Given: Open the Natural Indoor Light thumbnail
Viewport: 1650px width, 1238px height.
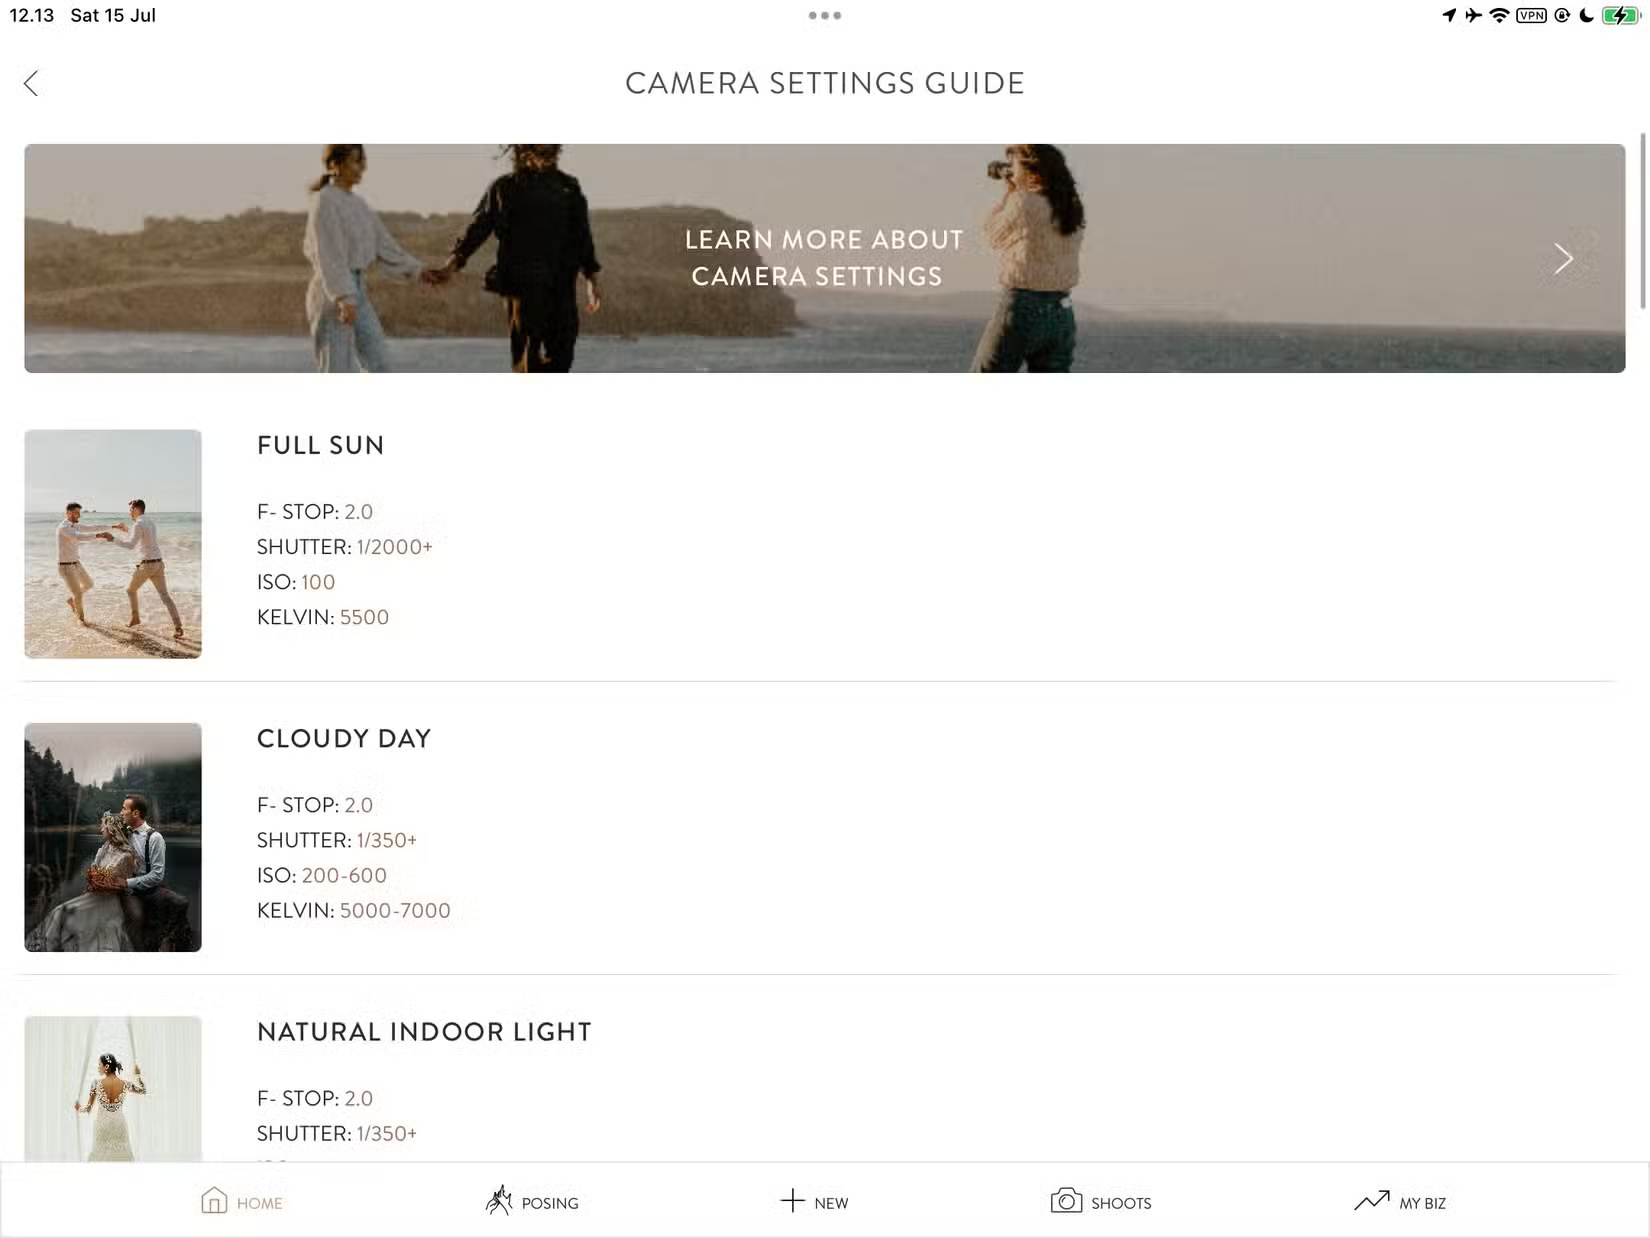Looking at the screenshot, I should point(113,1088).
